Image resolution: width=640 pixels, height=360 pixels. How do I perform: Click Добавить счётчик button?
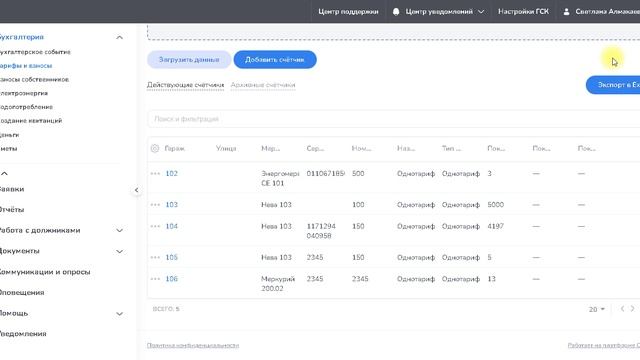pos(275,60)
